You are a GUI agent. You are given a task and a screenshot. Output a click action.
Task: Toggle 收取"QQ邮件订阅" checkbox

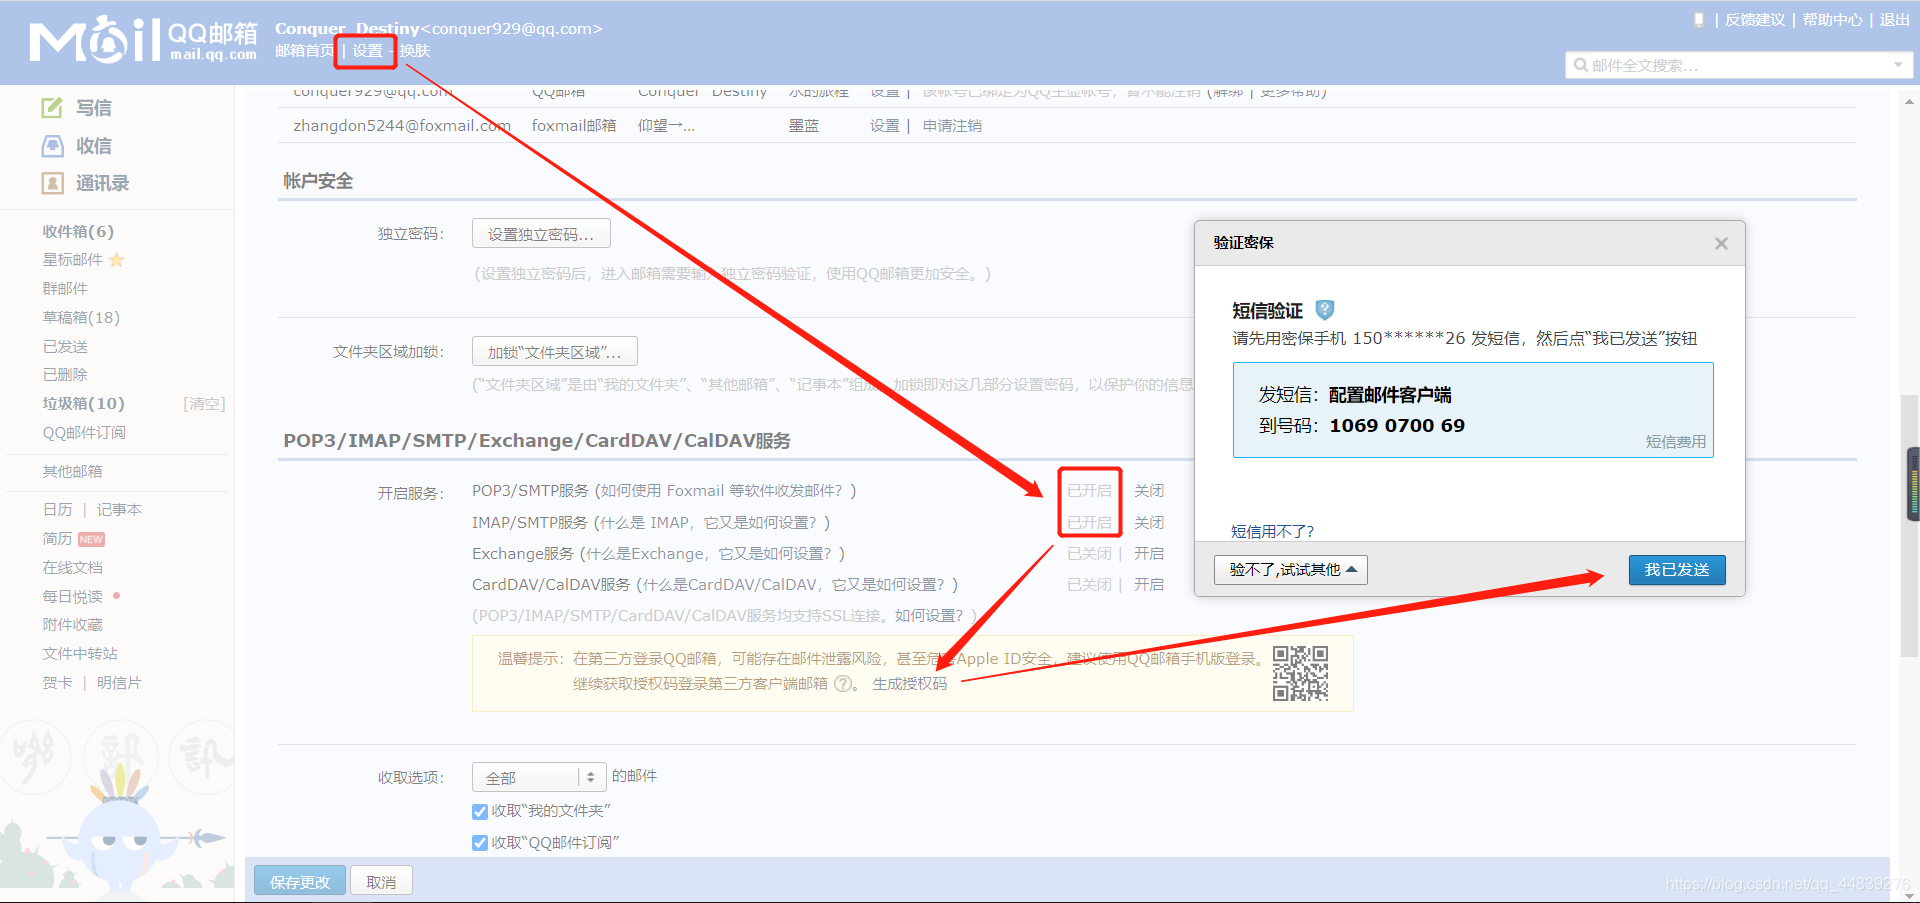coord(480,843)
